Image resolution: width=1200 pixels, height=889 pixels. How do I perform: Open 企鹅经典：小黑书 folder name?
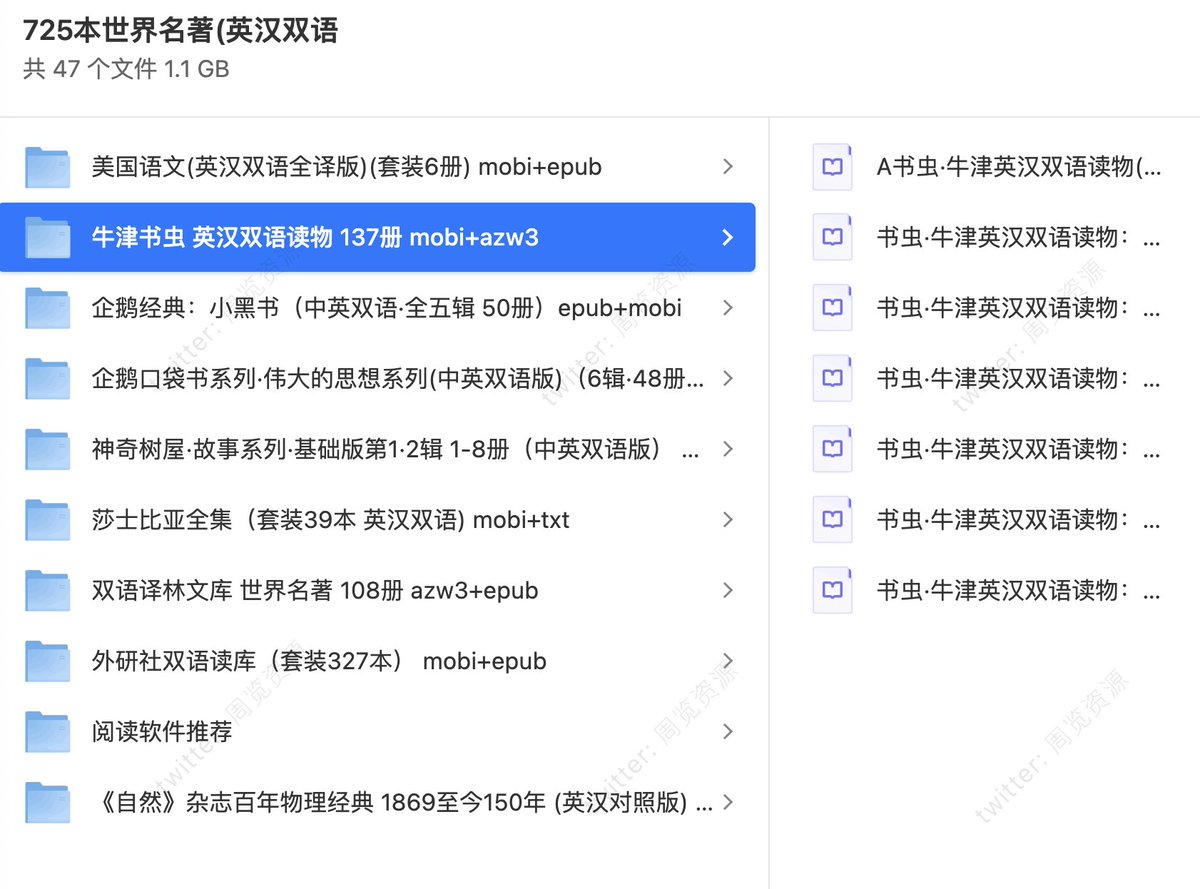[386, 308]
